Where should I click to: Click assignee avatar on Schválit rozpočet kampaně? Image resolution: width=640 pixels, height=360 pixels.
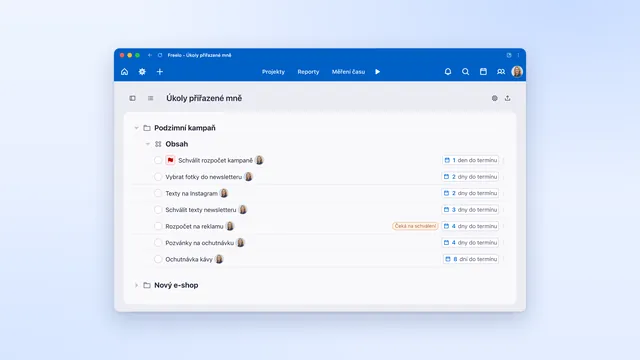(259, 160)
